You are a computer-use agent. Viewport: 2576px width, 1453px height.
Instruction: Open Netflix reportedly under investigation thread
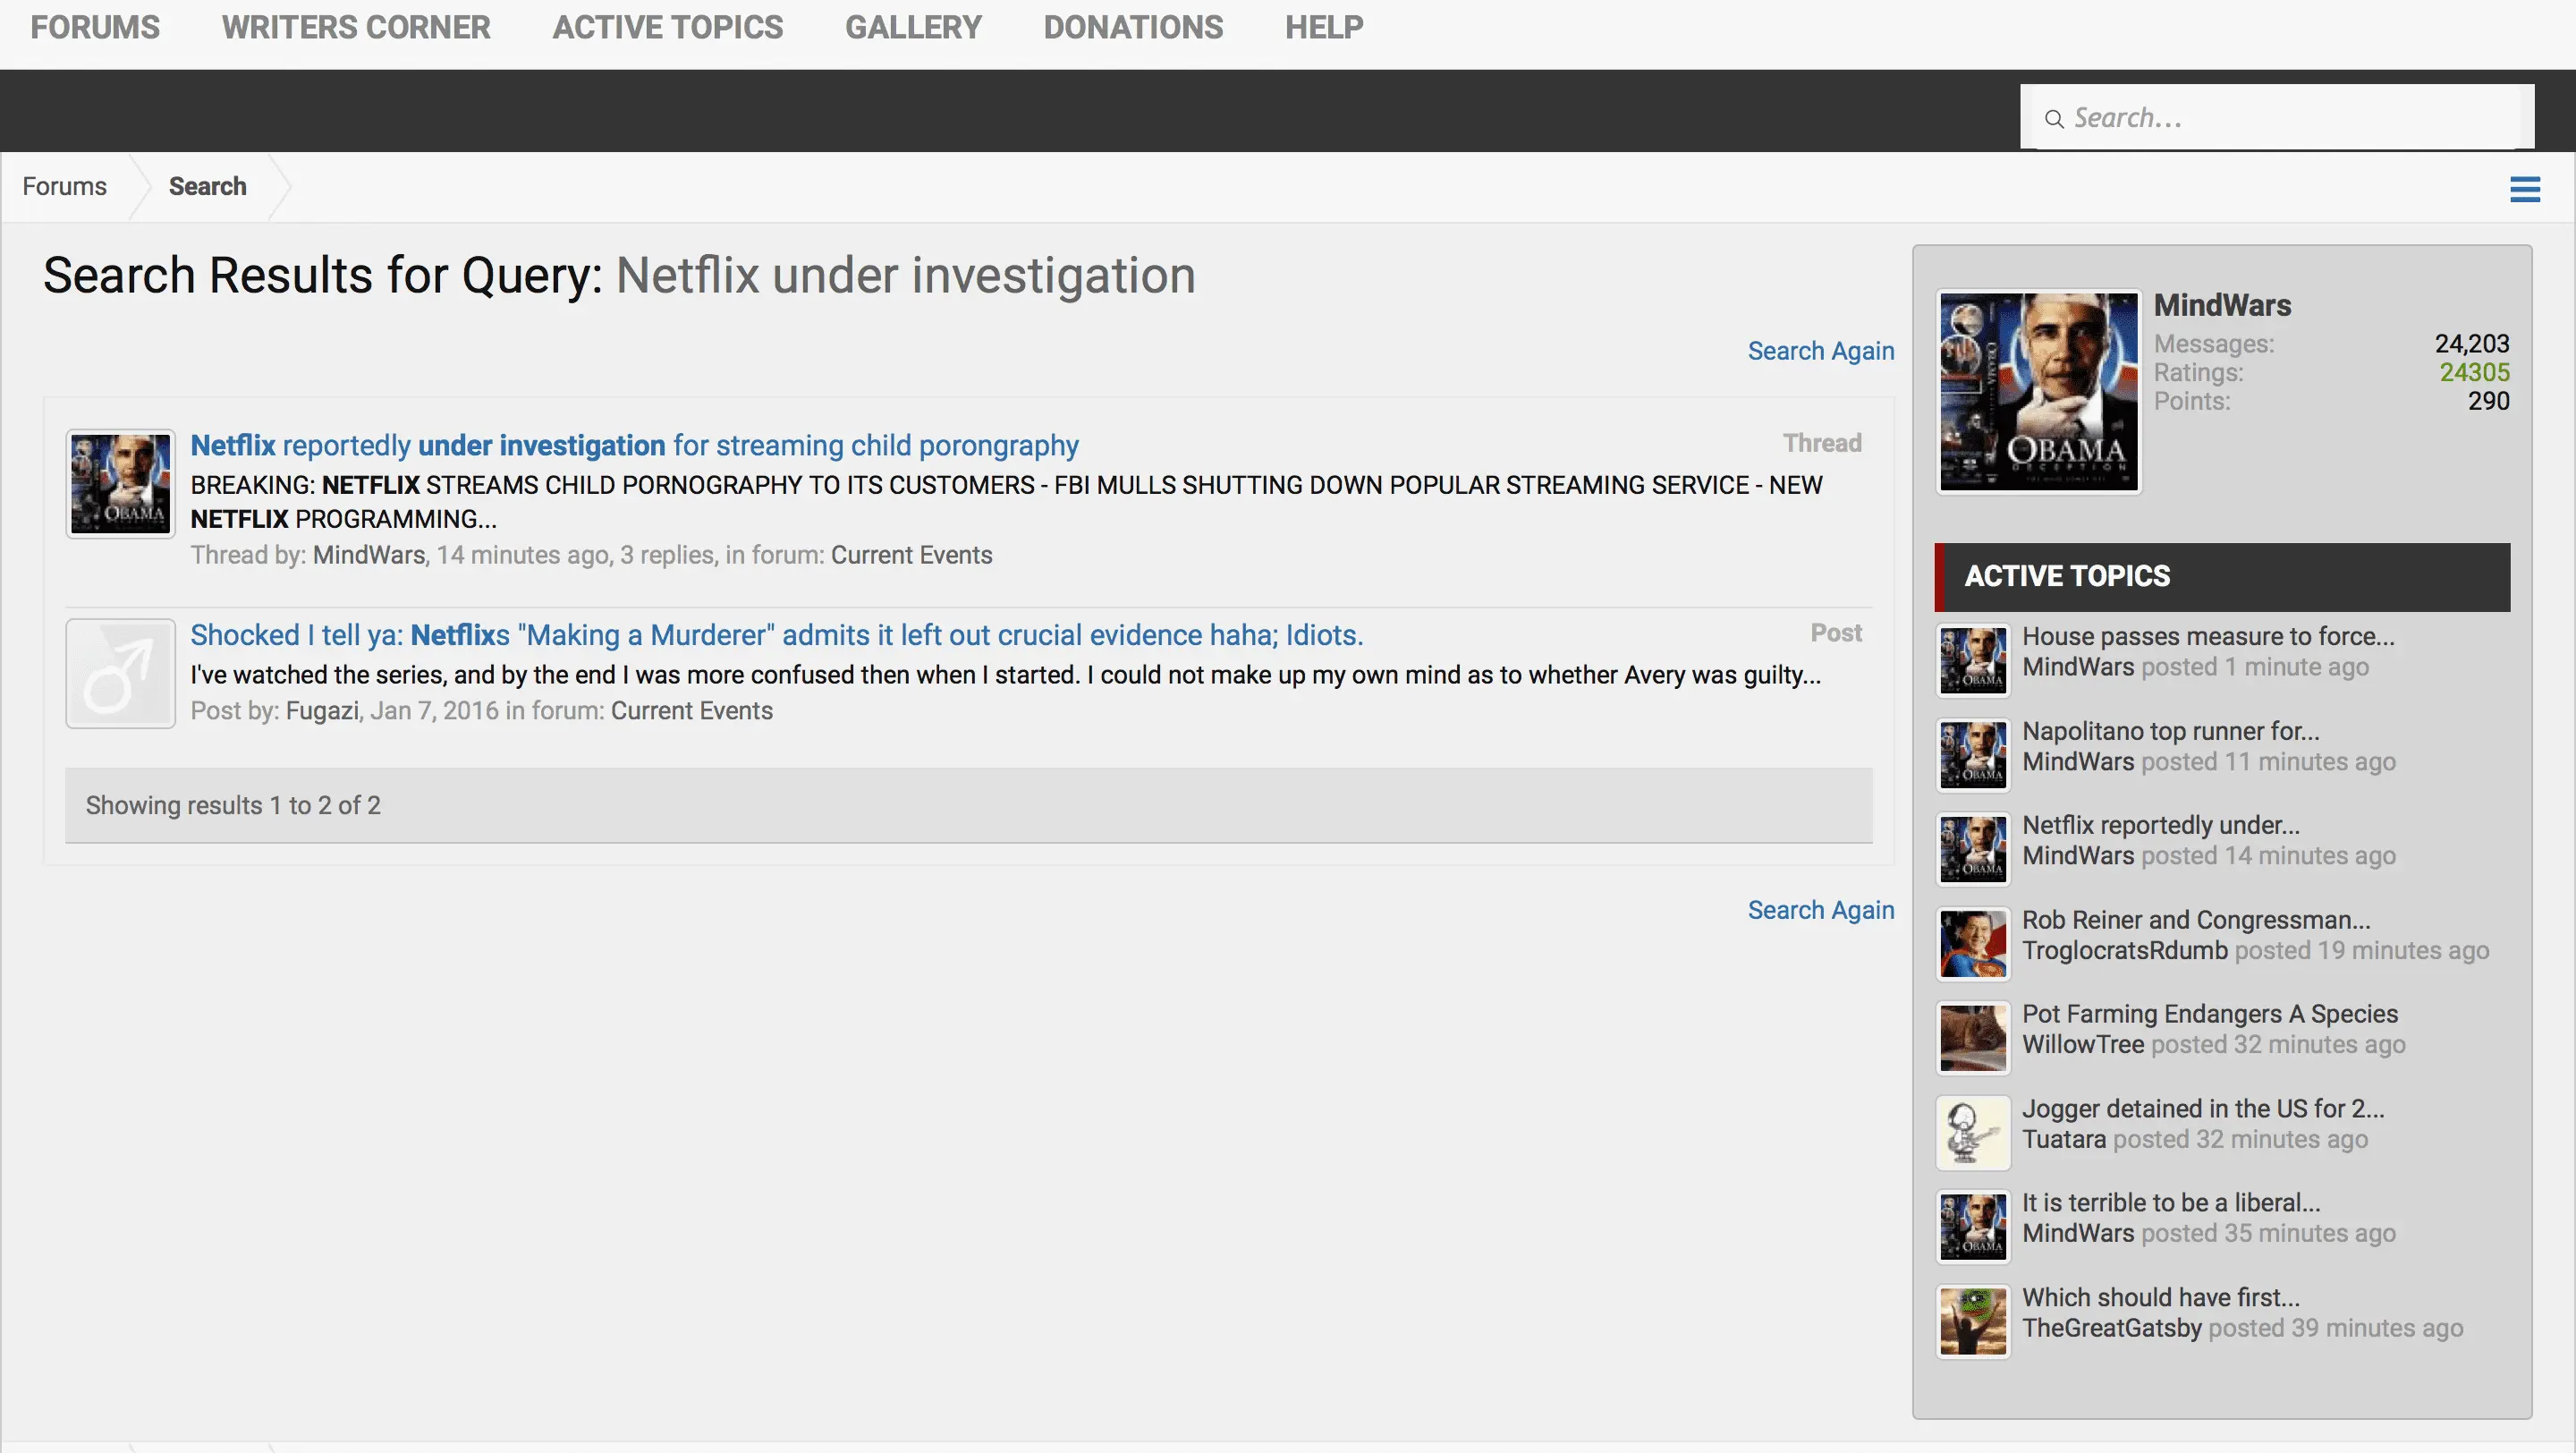[634, 445]
